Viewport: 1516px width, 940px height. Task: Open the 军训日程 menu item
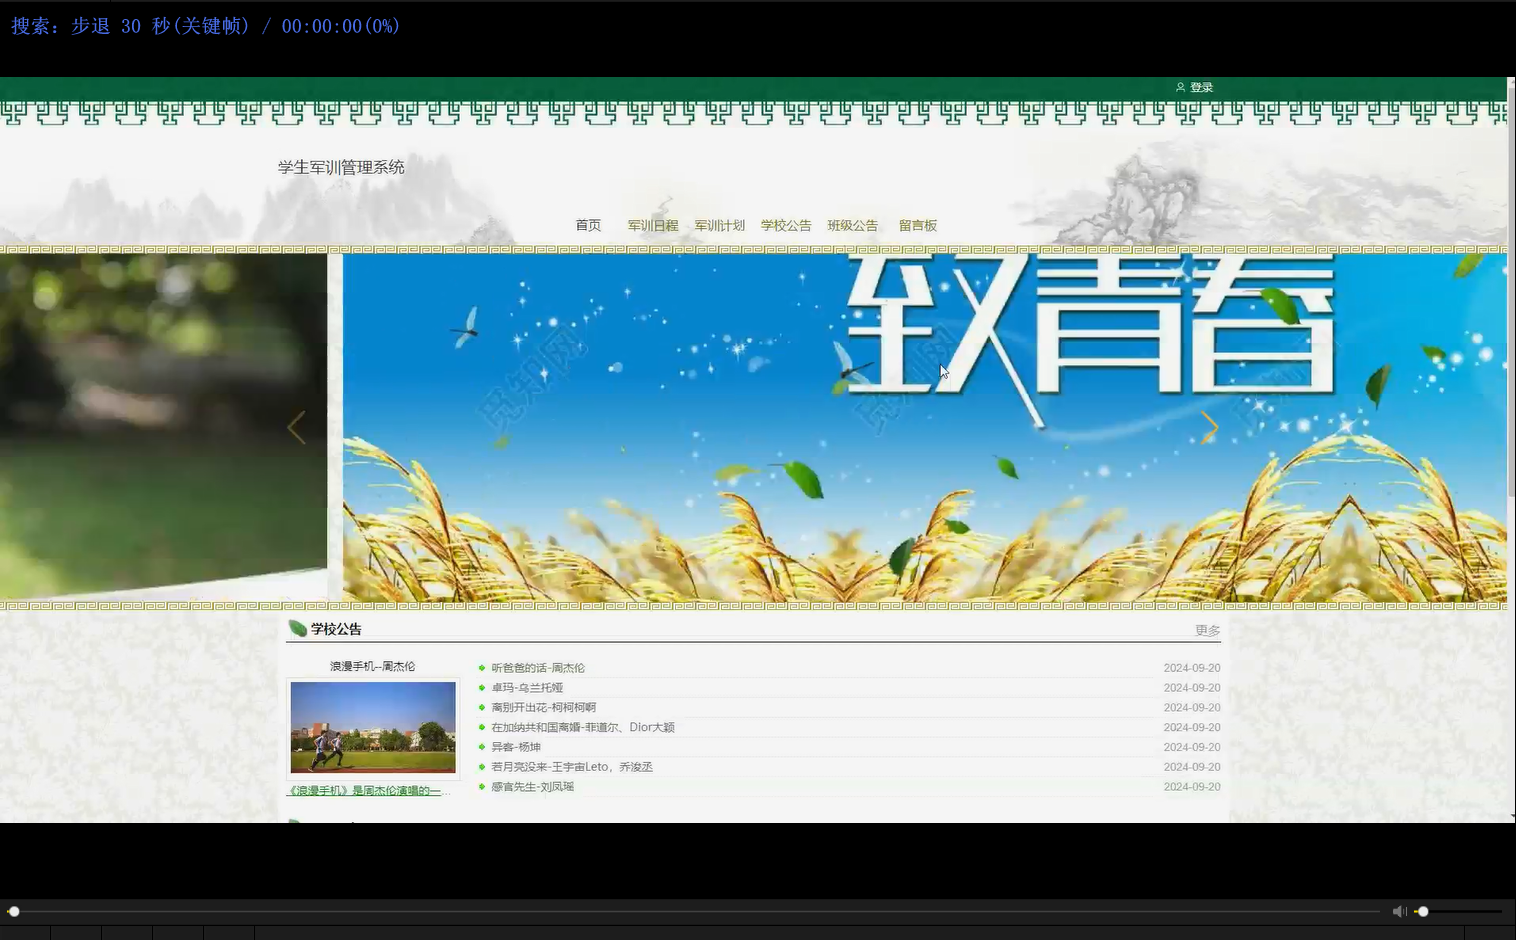(652, 225)
